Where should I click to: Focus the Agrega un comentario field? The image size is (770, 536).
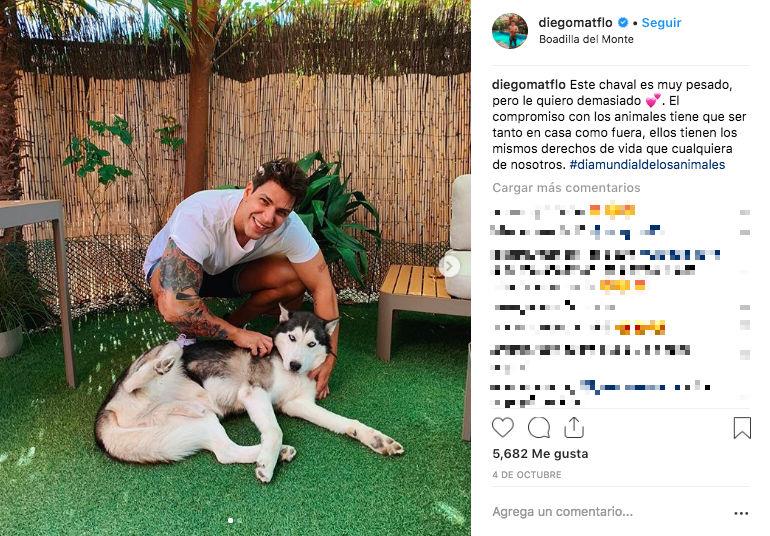[x=609, y=512]
